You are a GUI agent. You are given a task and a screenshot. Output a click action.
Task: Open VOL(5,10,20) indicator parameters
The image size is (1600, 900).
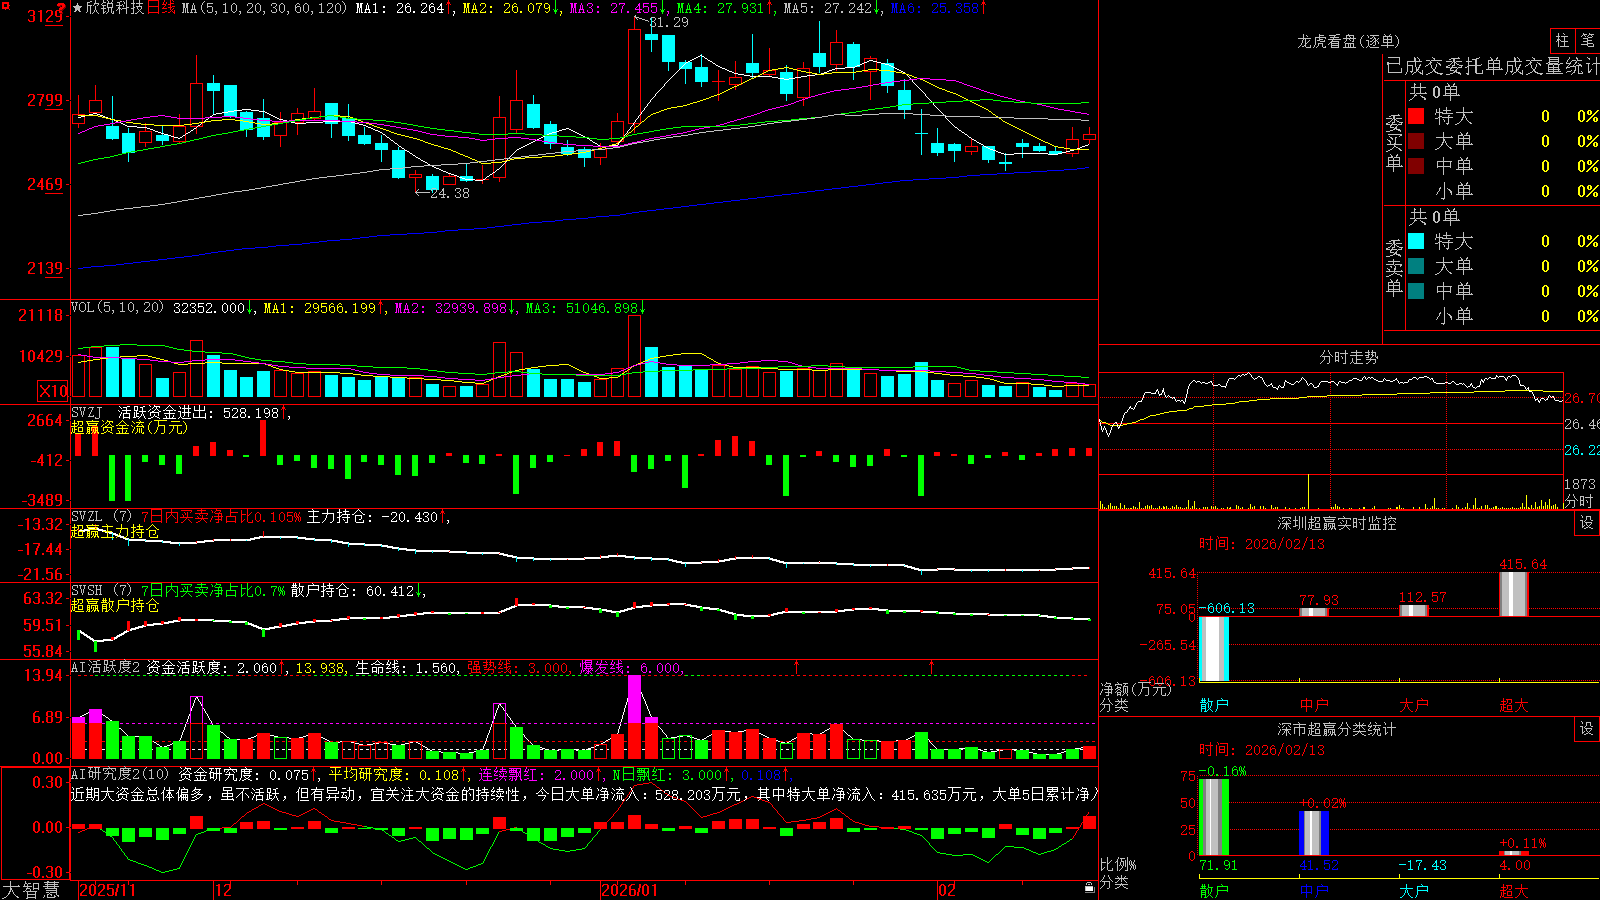[x=117, y=307]
